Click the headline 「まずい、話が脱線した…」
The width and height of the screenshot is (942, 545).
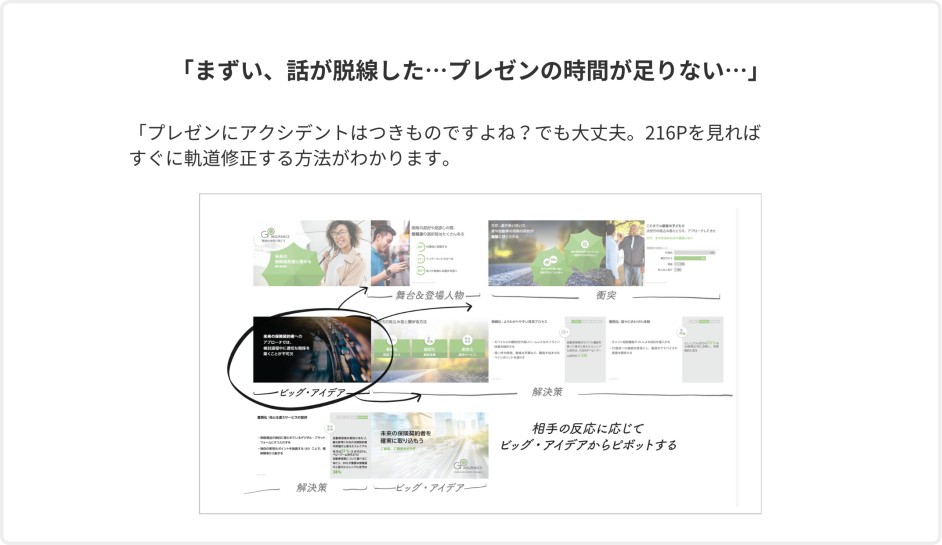(470, 72)
